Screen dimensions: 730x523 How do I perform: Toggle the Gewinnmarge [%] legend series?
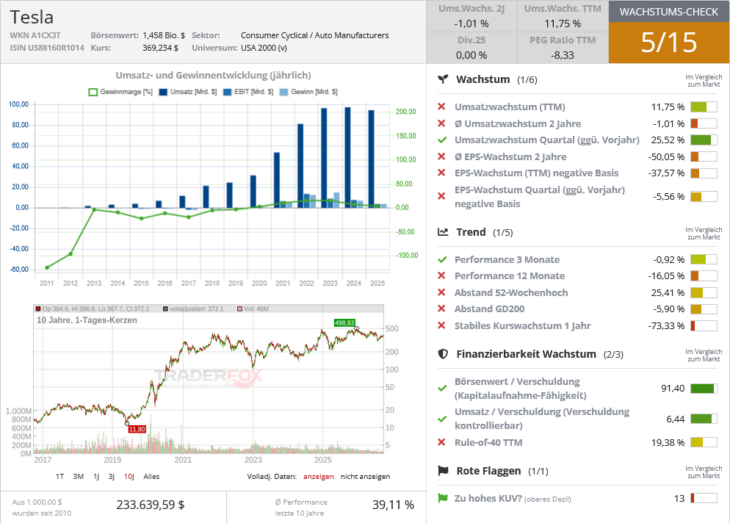point(121,92)
